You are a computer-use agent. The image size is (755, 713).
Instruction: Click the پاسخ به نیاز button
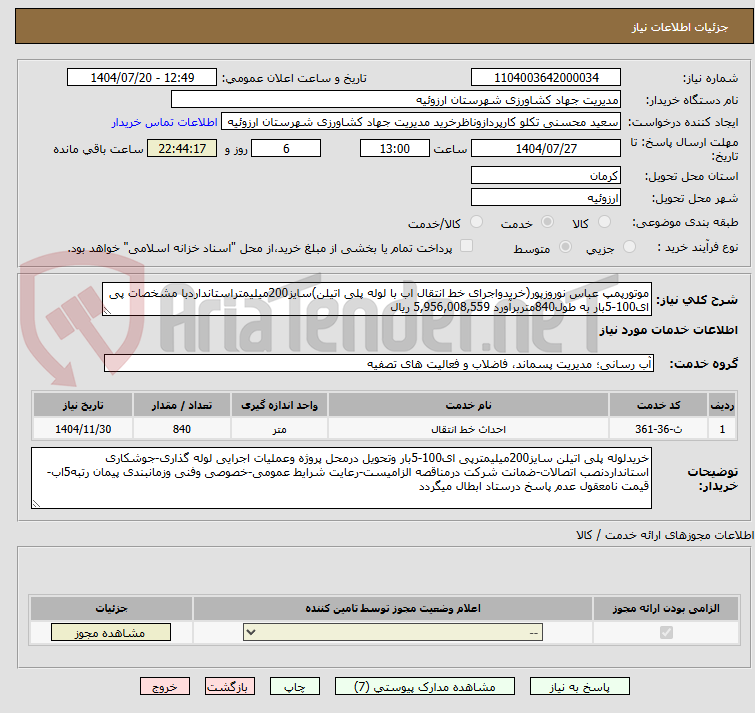(579, 687)
